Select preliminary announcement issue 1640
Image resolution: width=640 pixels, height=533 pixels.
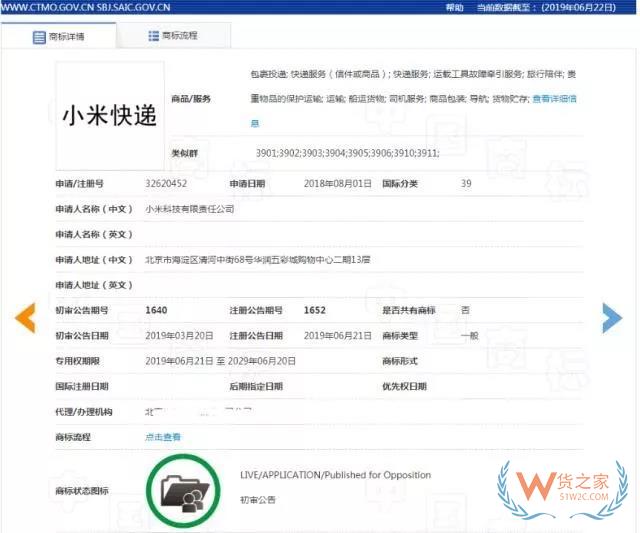click(156, 310)
